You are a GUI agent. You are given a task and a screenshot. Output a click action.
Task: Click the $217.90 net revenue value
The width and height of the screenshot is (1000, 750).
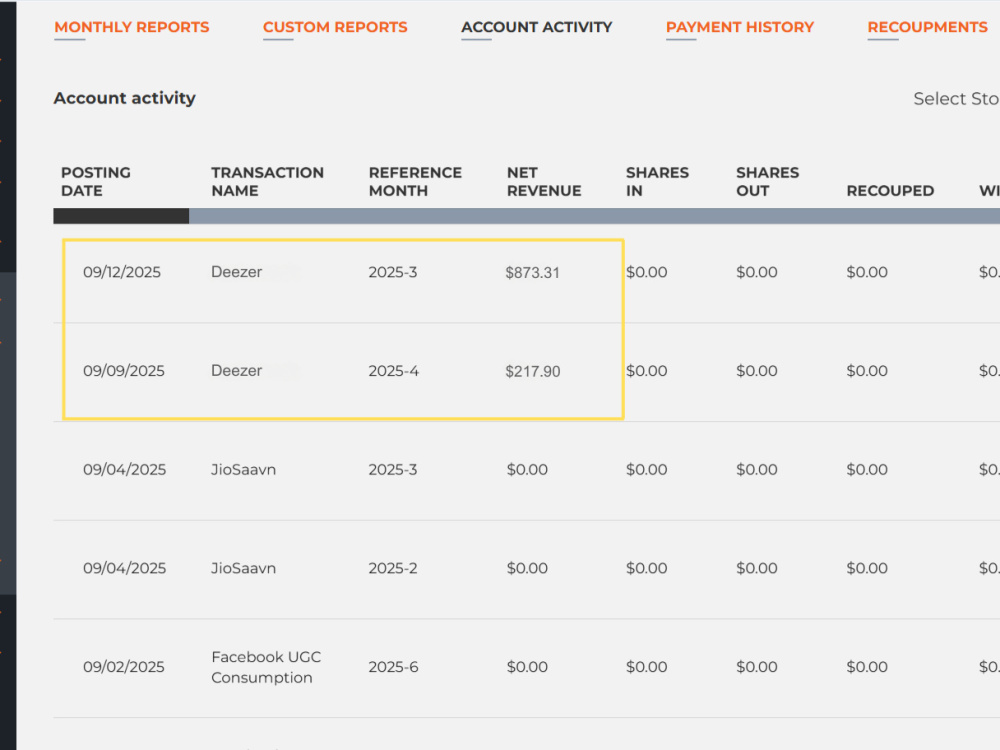click(533, 372)
